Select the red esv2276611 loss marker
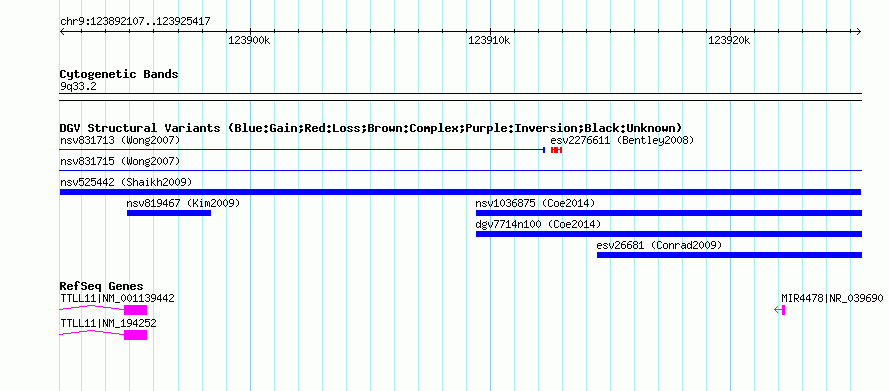This screenshot has width=890, height=391. tap(556, 150)
